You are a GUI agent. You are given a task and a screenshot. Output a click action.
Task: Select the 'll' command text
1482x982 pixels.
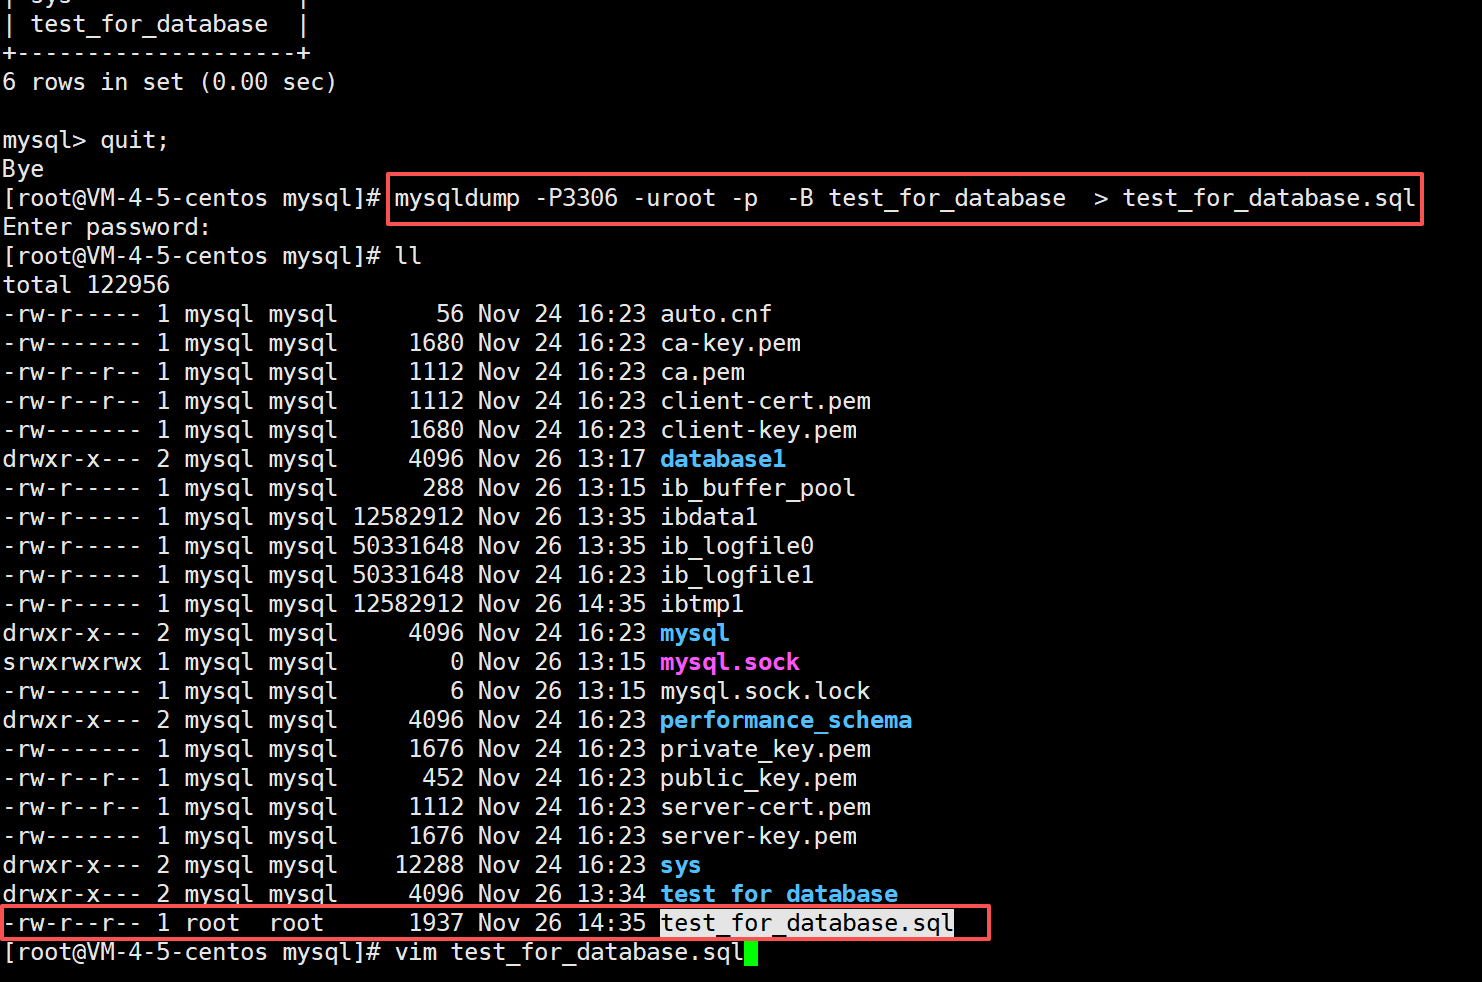coord(408,256)
